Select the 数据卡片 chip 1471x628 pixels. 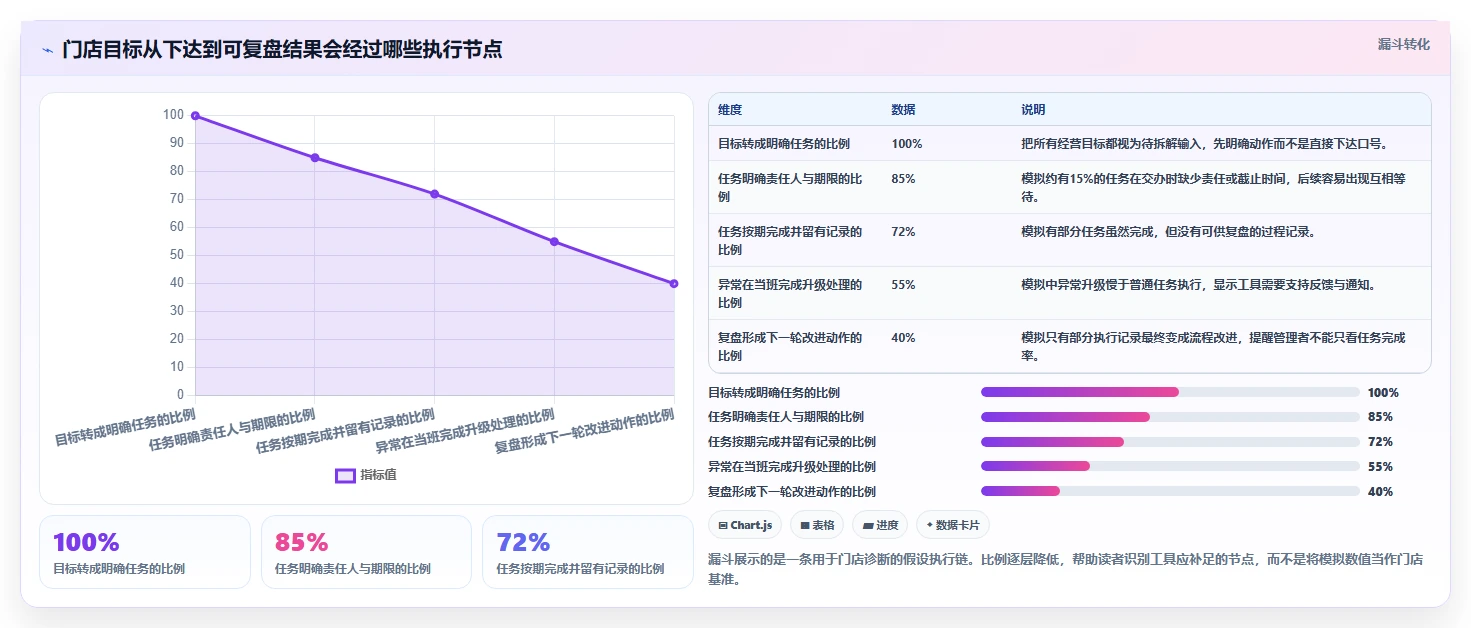click(953, 525)
